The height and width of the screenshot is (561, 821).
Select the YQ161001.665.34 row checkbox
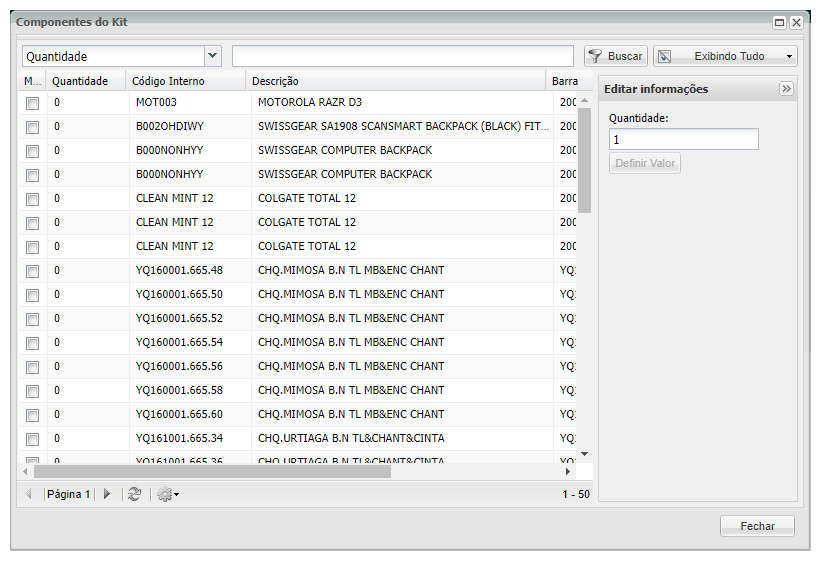coord(32,439)
